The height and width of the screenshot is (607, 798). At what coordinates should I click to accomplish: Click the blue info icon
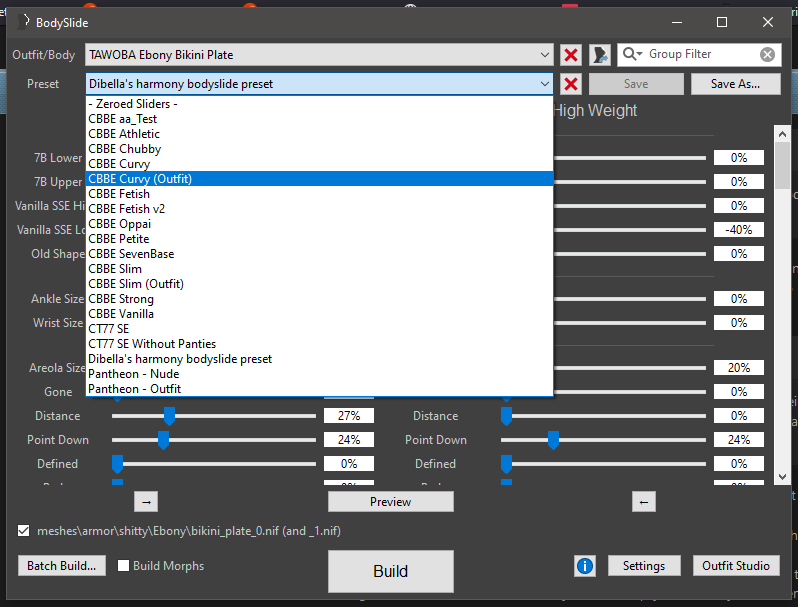pyautogui.click(x=585, y=566)
